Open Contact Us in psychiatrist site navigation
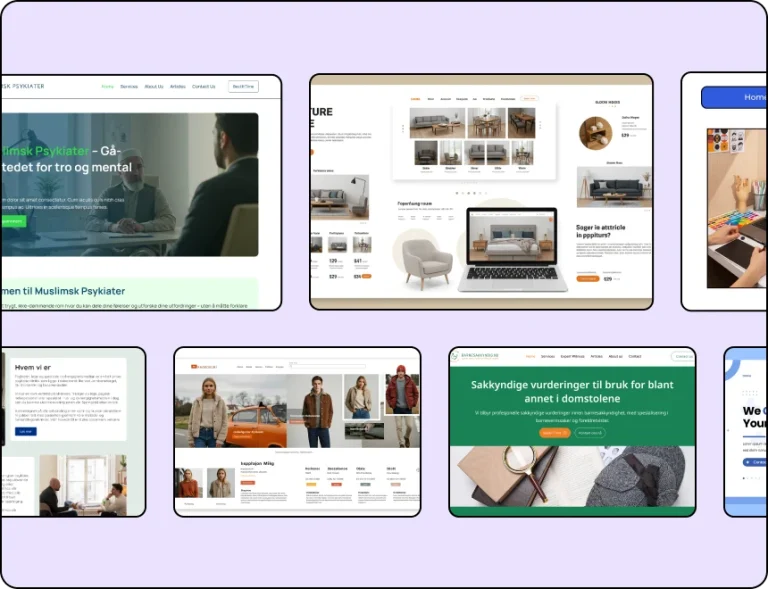 pyautogui.click(x=204, y=87)
